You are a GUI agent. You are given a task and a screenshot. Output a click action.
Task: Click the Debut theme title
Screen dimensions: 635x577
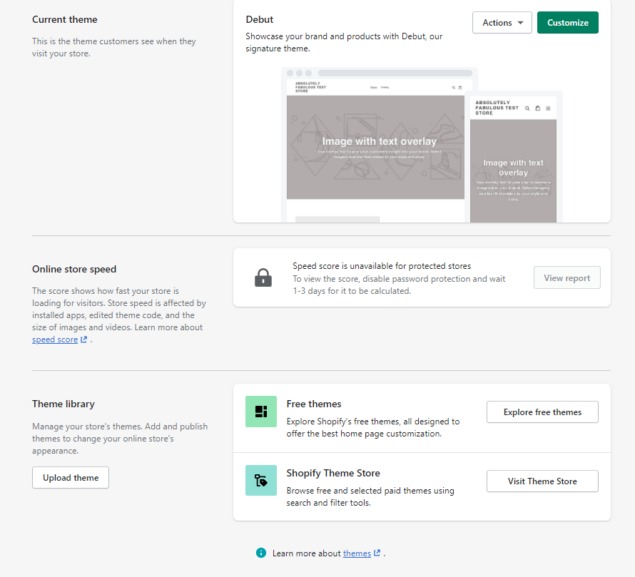(x=260, y=19)
